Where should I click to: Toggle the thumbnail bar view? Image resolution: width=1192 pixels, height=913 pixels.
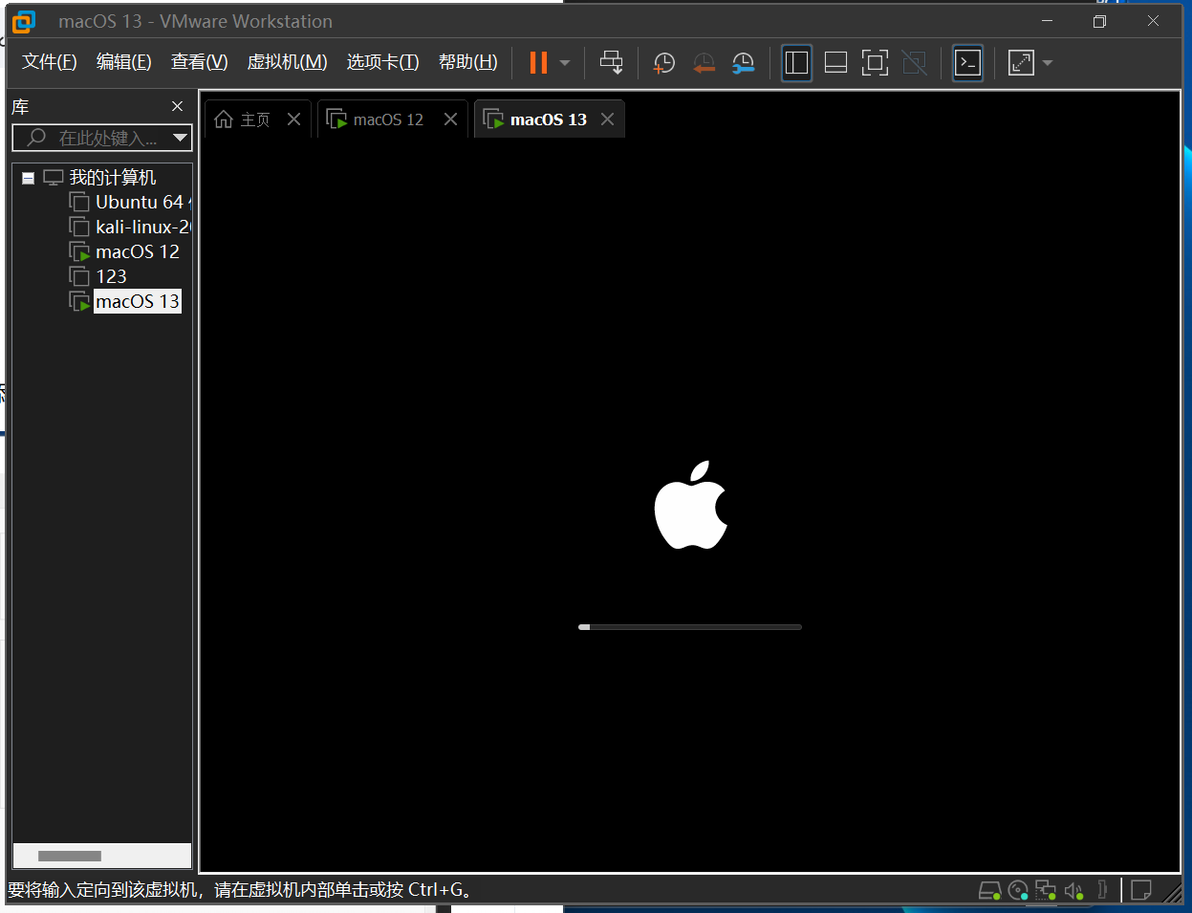point(835,62)
